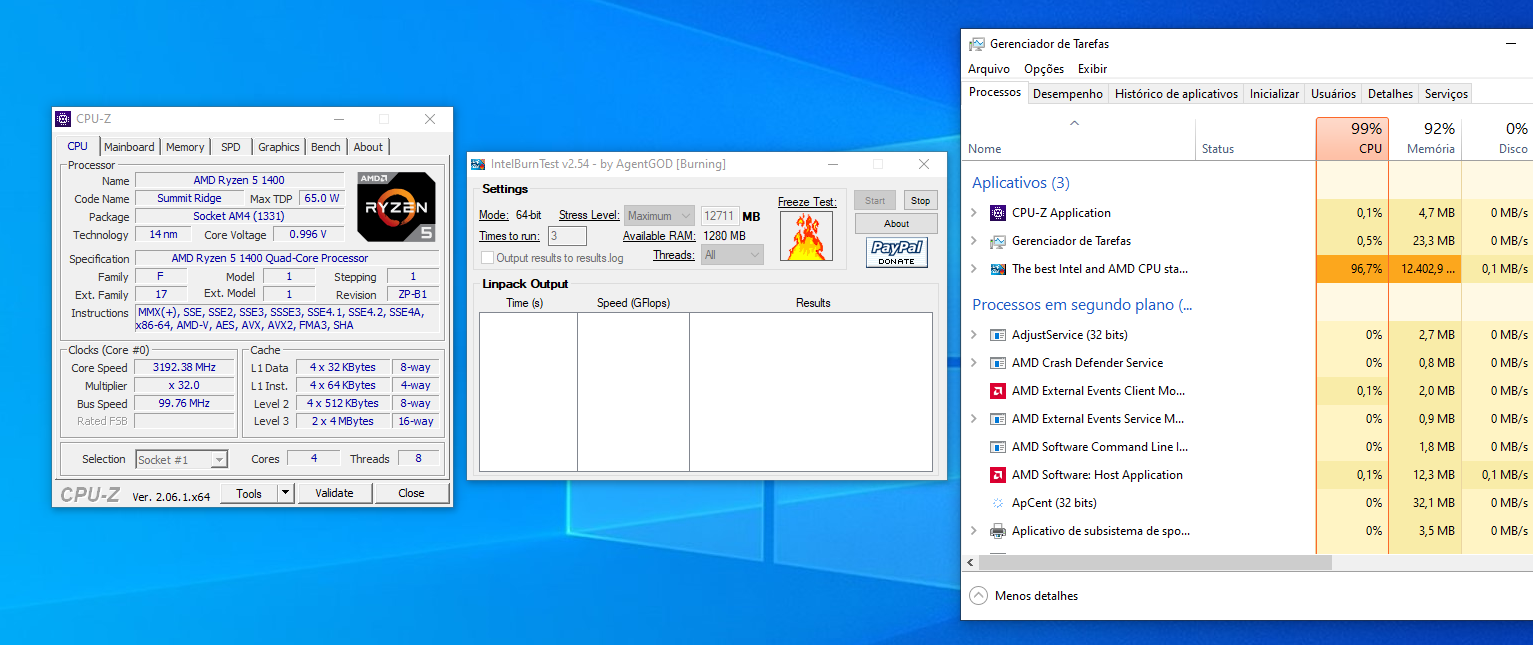
Task: Sort processes by the Status column header
Action: coord(1256,138)
